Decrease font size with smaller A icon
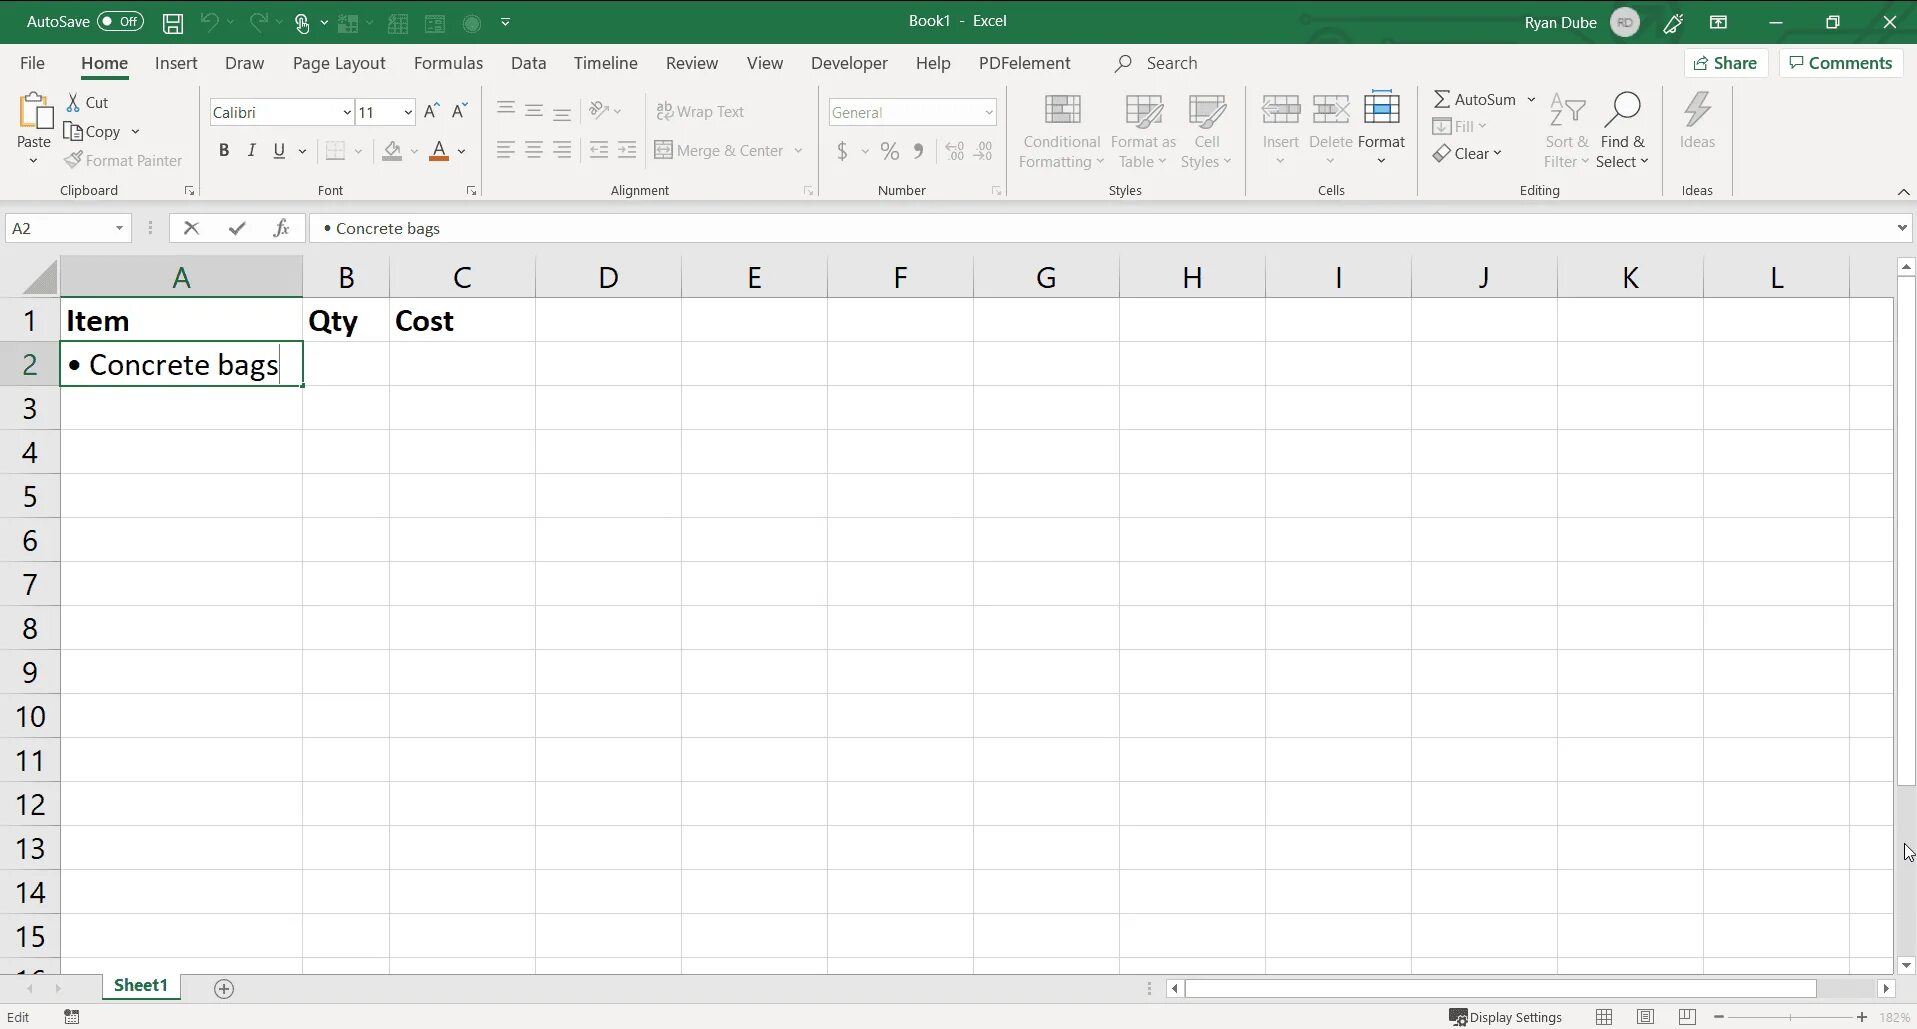The height and width of the screenshot is (1029, 1917). pos(460,112)
